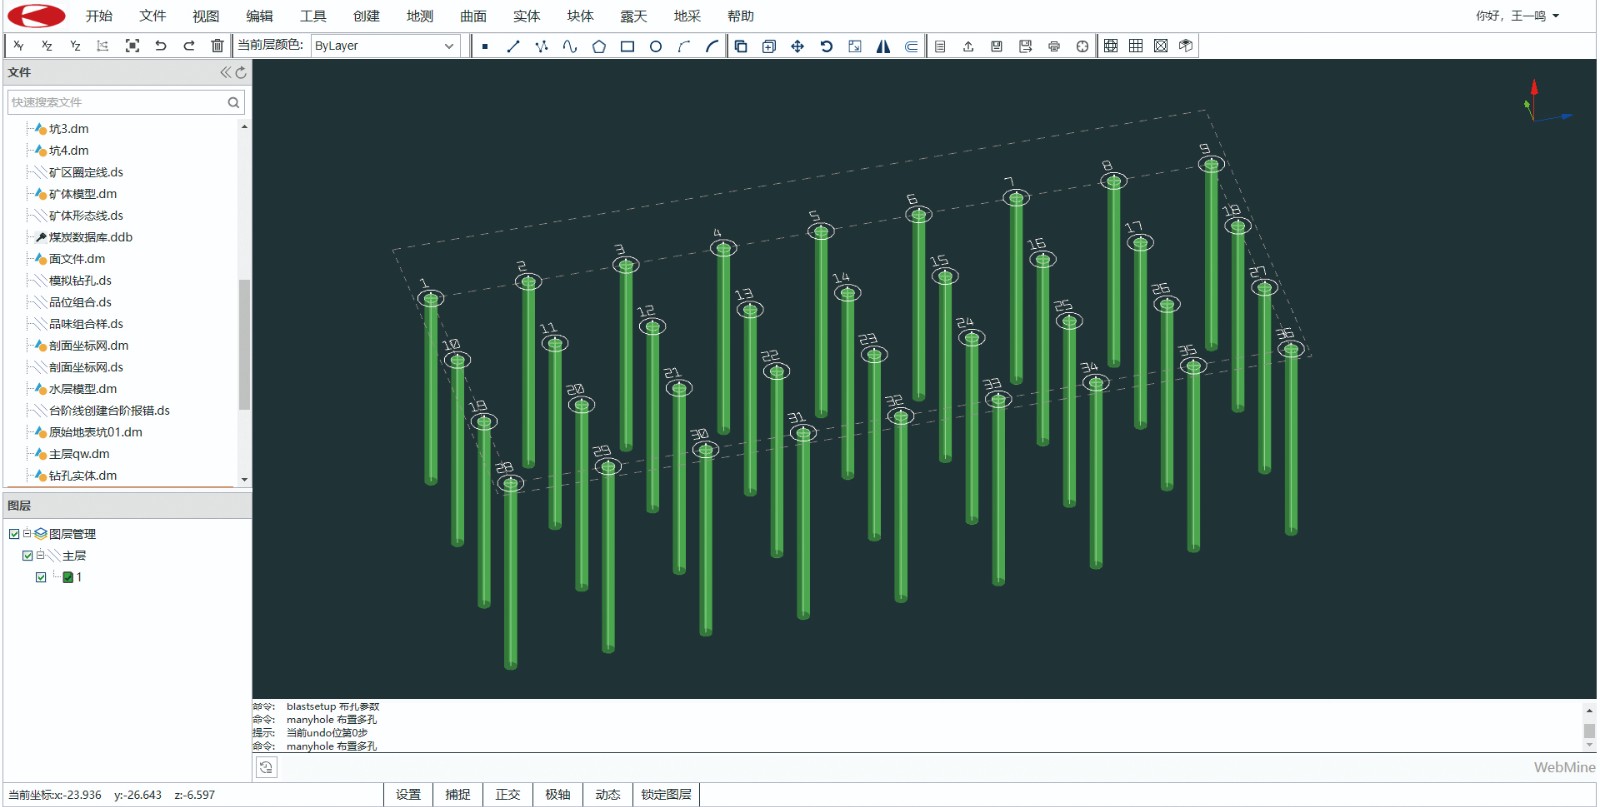Open the 视图 menu

coord(206,16)
